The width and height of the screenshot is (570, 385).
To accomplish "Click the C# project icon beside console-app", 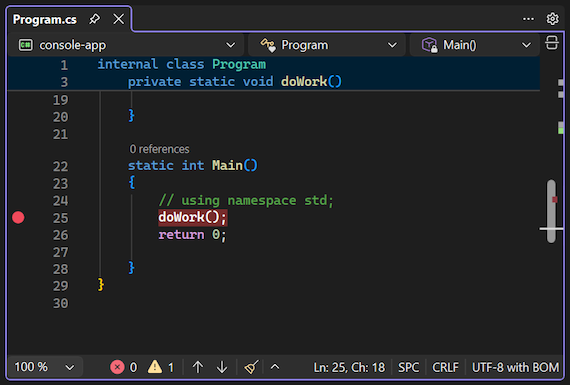I will 26,45.
